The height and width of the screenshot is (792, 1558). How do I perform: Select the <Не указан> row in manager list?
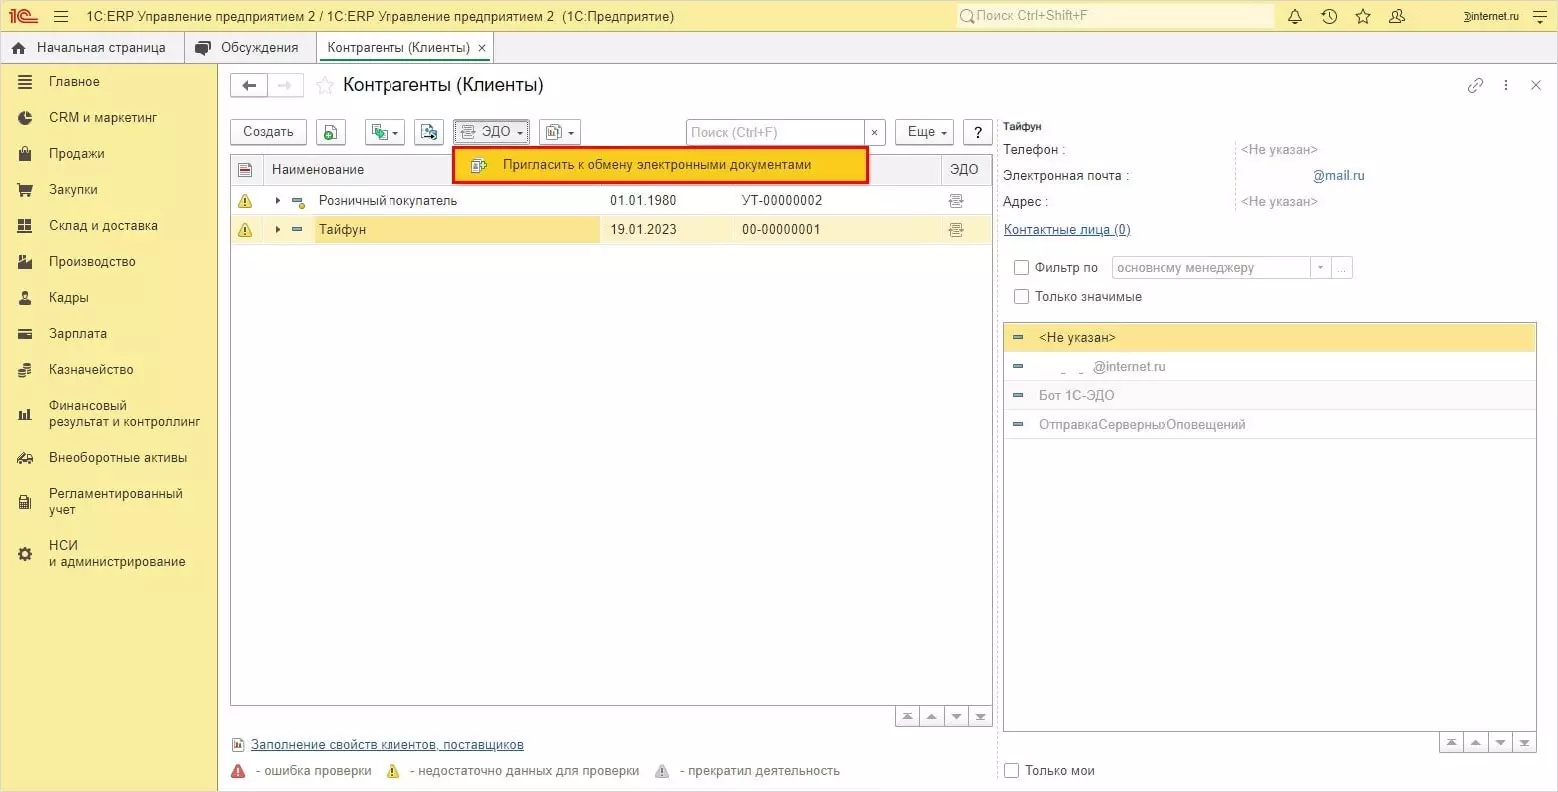[1269, 338]
